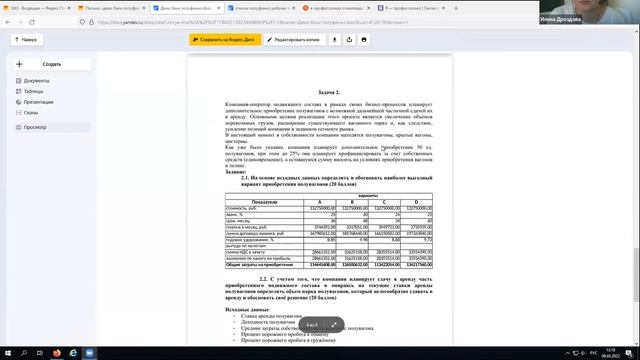This screenshot has width=640, height=360.
Task: Click the browser Reload icon
Action: (32, 22)
